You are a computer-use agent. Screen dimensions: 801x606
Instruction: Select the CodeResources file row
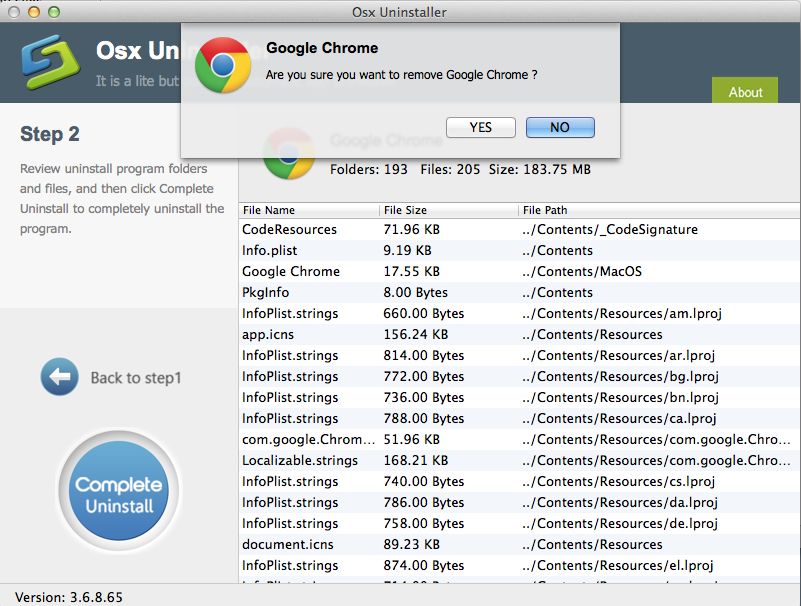[x=289, y=229]
